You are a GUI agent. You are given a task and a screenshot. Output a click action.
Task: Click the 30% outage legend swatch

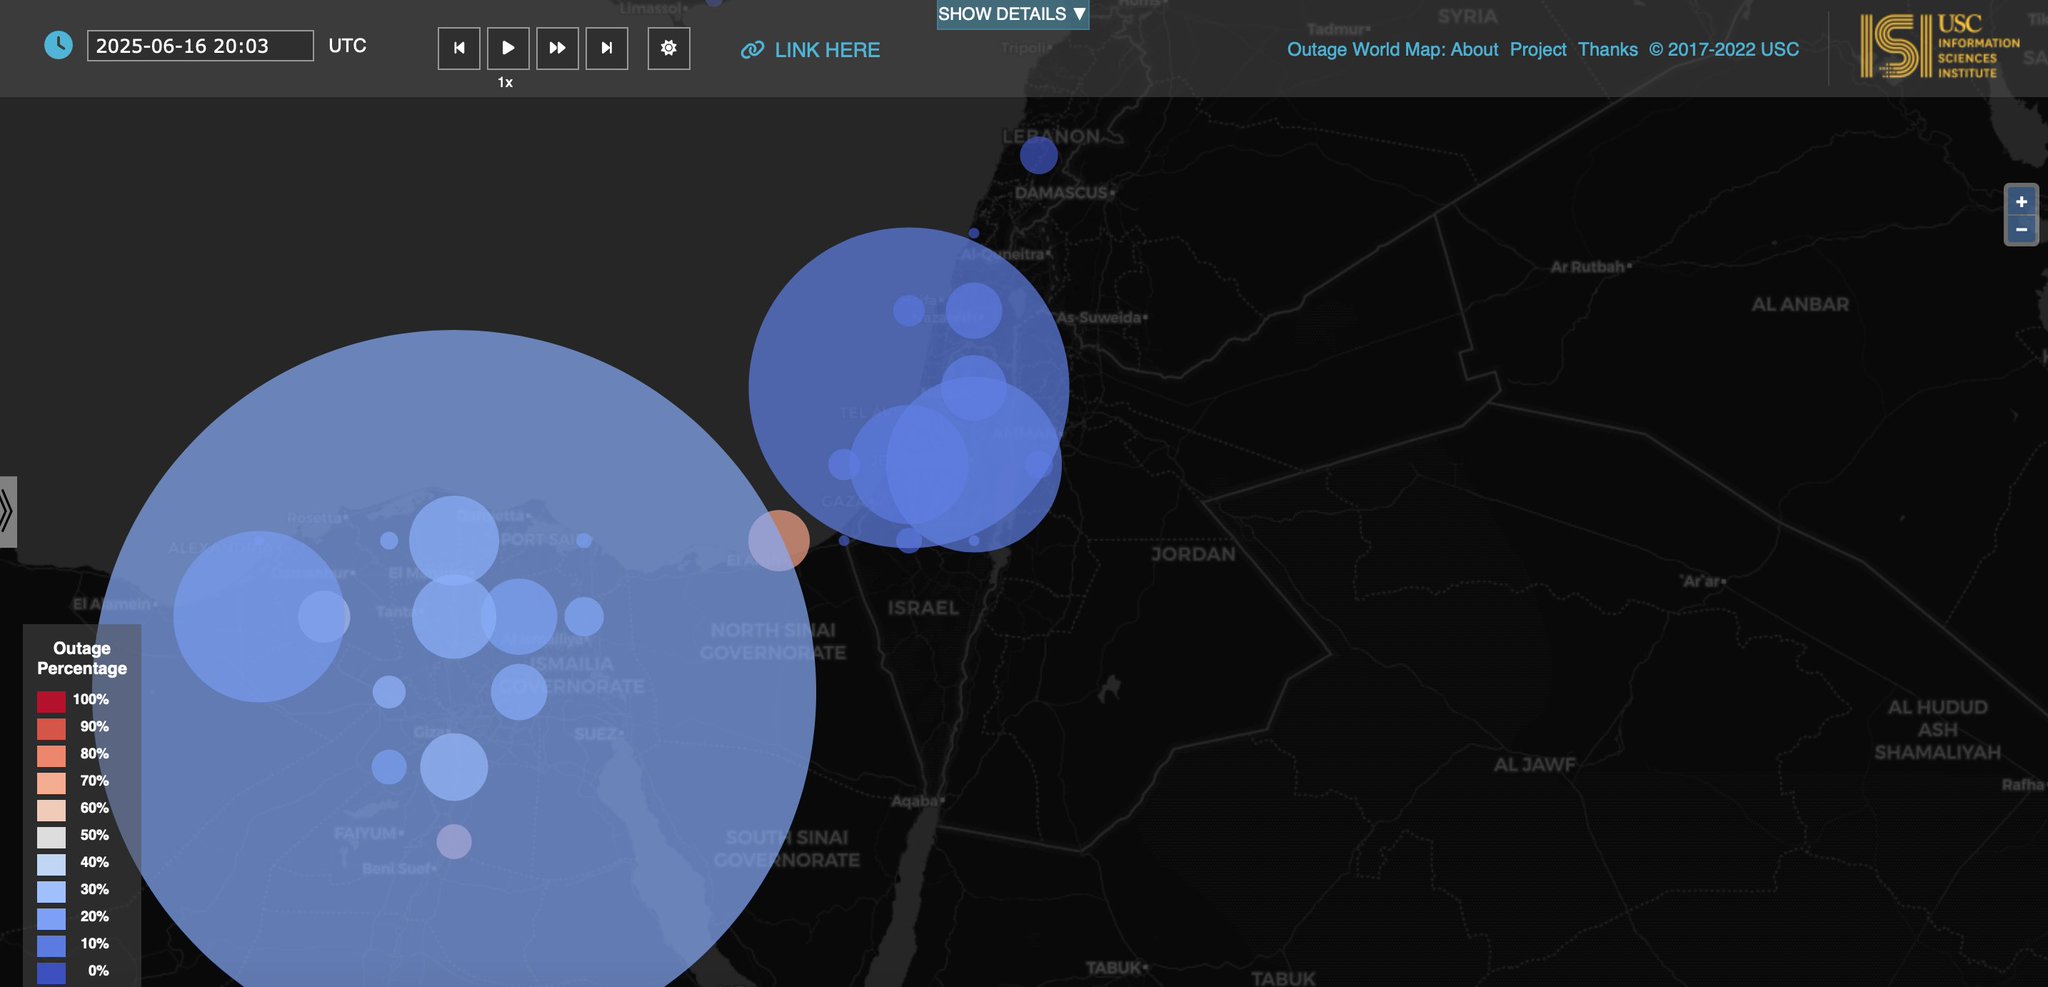pyautogui.click(x=51, y=890)
